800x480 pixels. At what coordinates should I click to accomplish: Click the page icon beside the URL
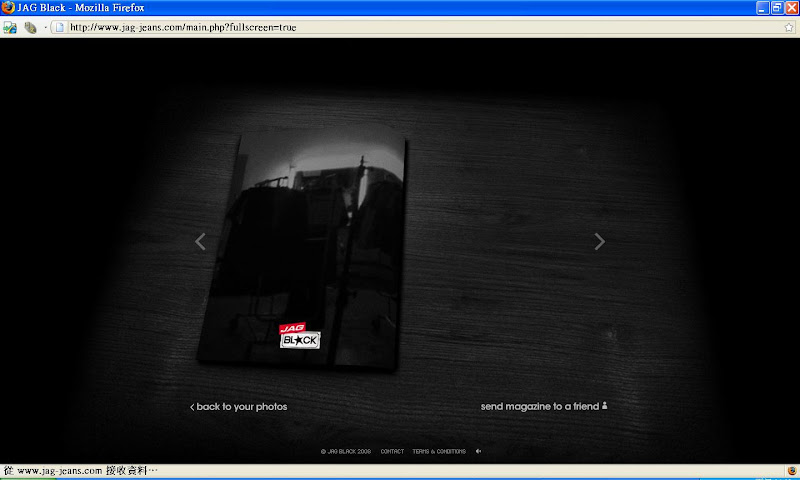click(x=60, y=28)
